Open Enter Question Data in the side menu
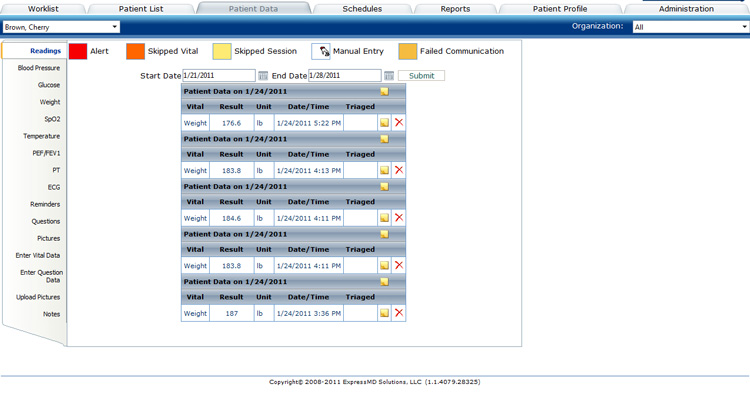750x396 pixels. 42,276
